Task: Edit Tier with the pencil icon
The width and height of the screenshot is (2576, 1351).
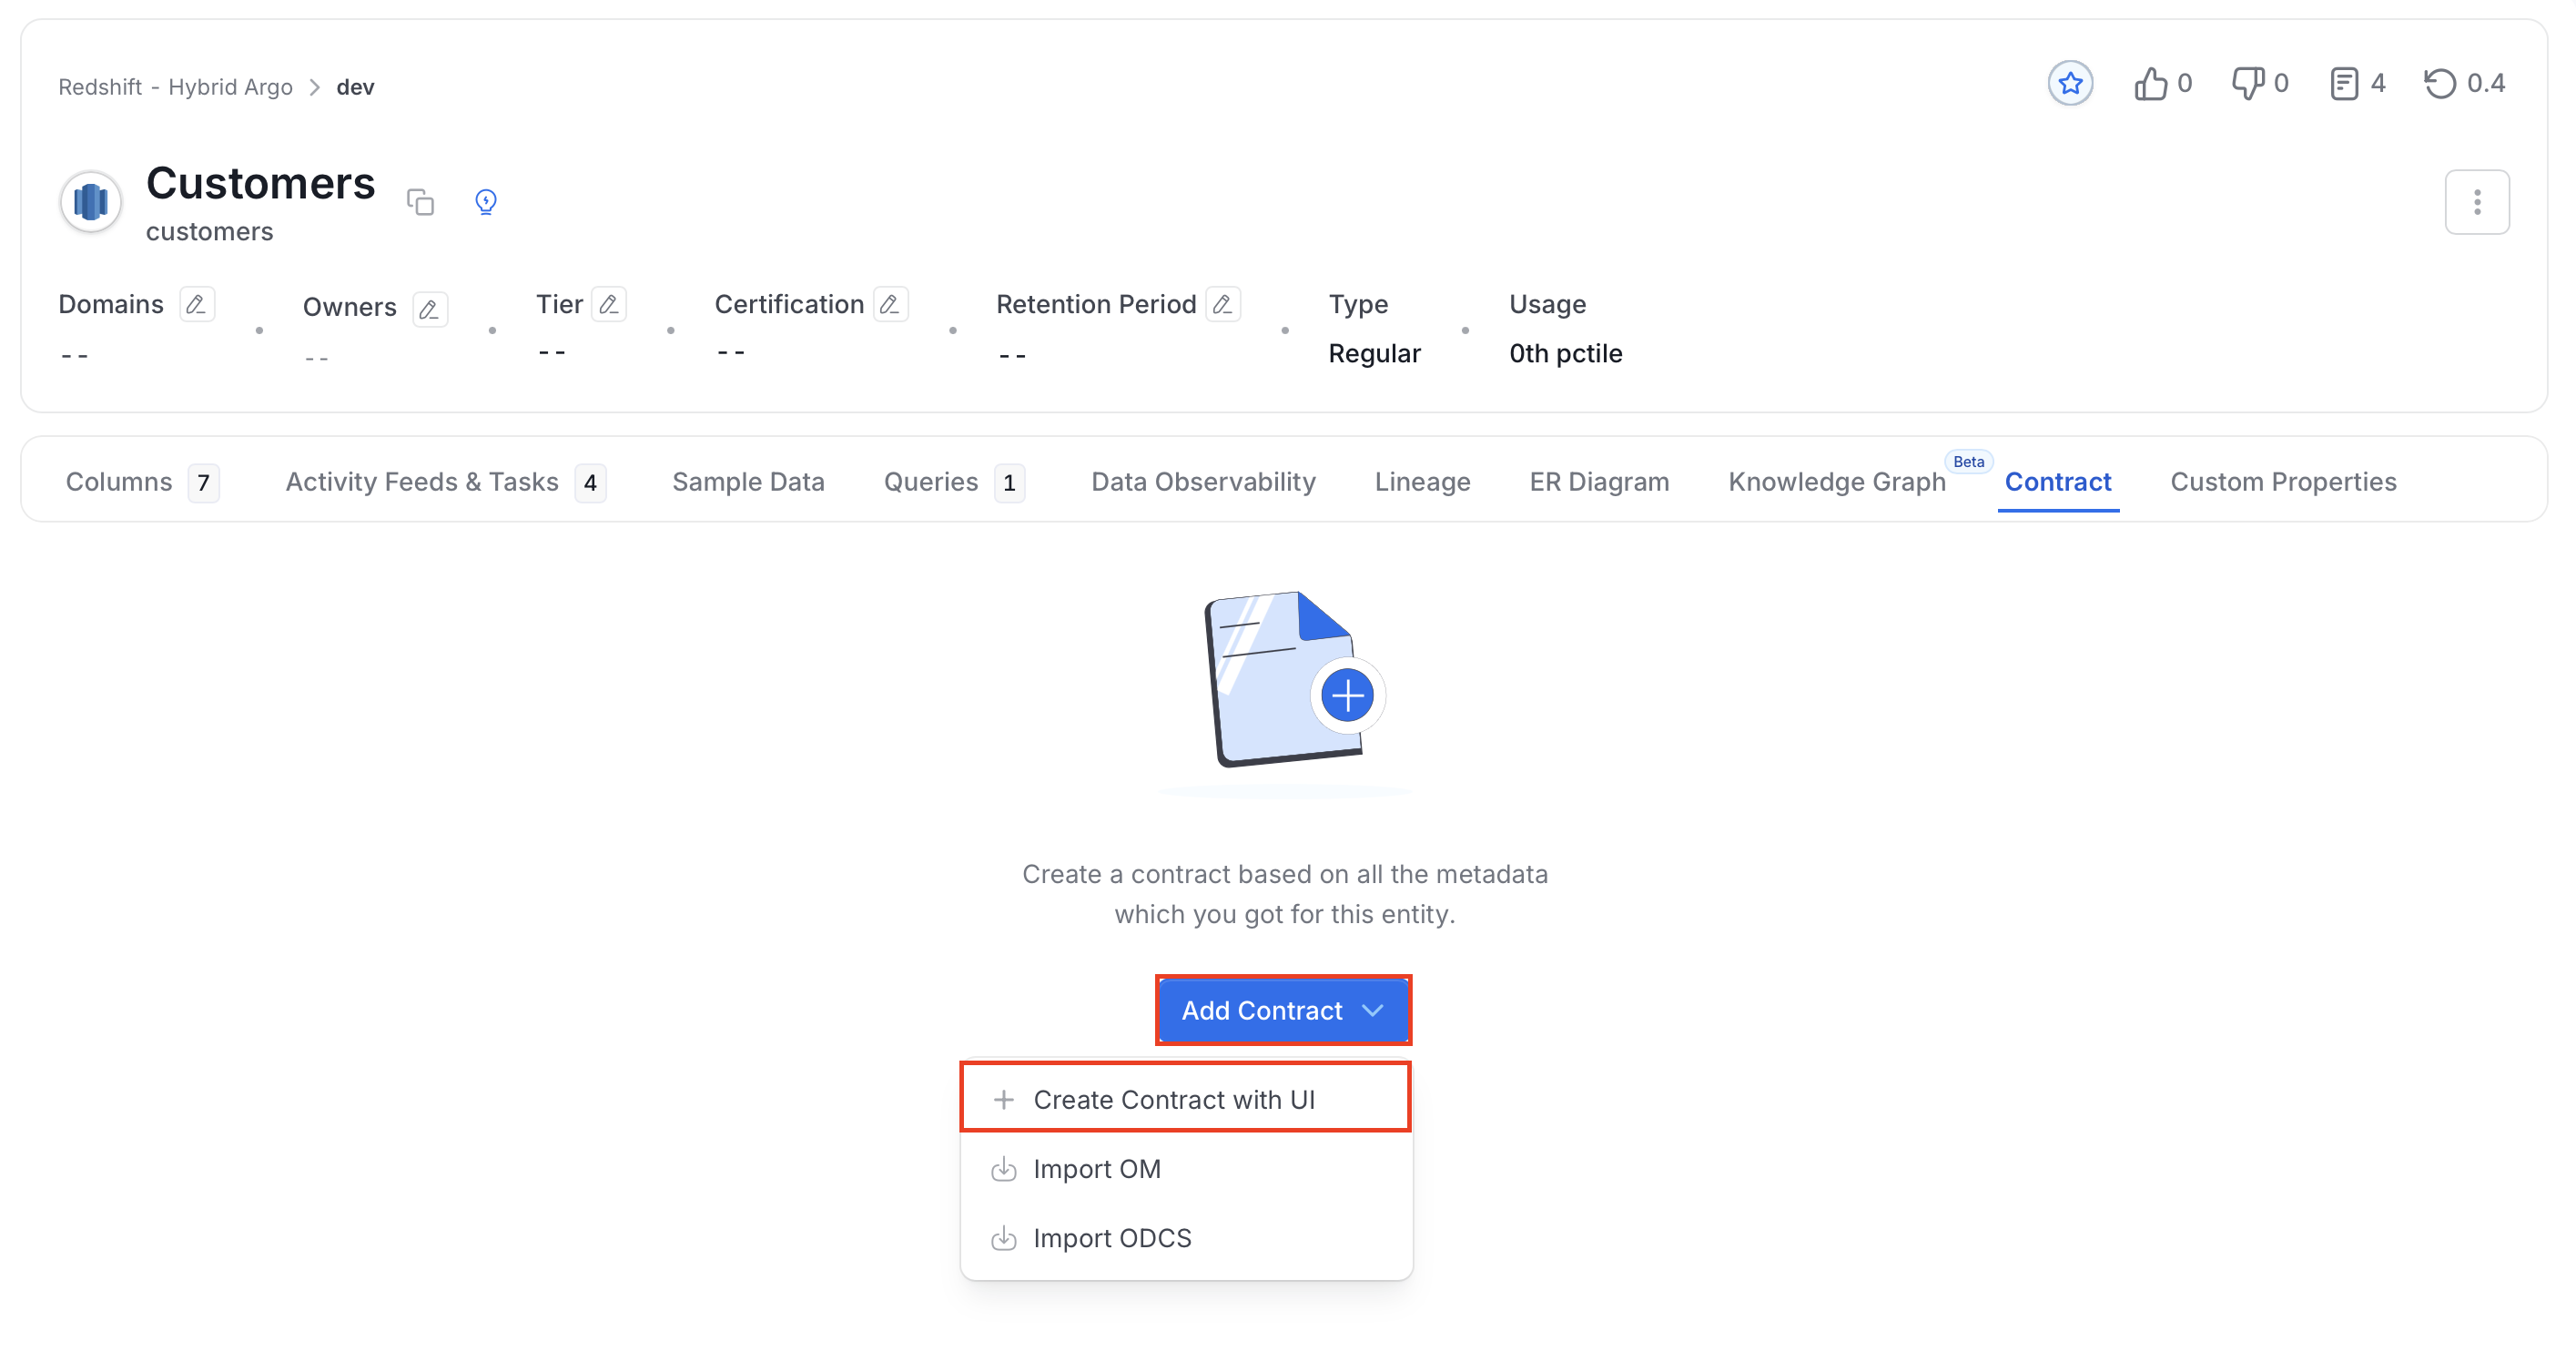Action: coord(609,304)
